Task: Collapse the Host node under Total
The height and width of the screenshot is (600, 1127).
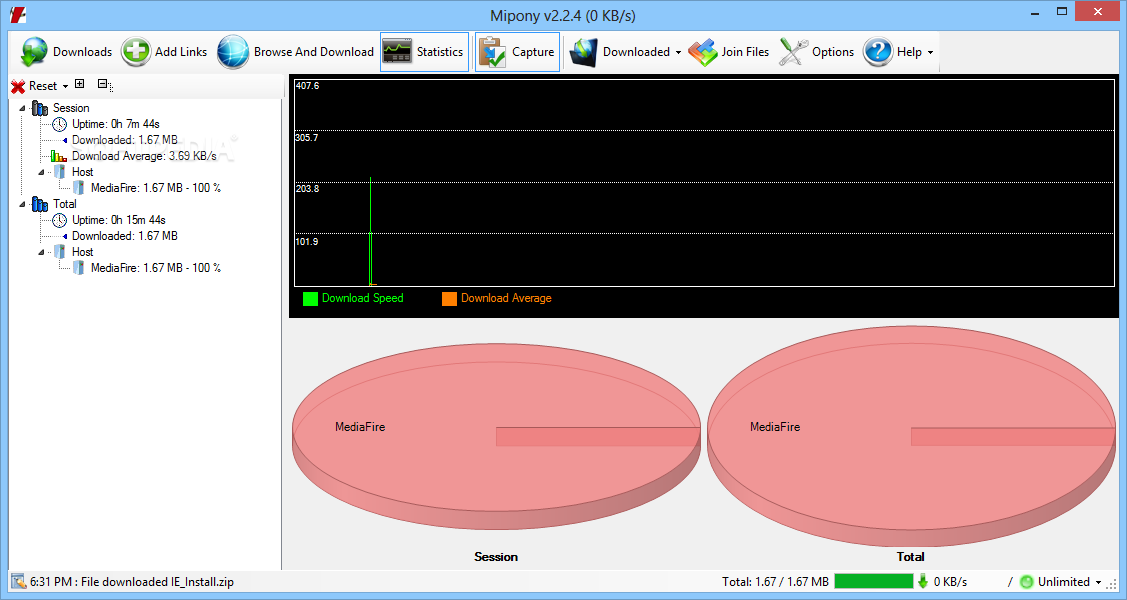Action: coord(41,252)
